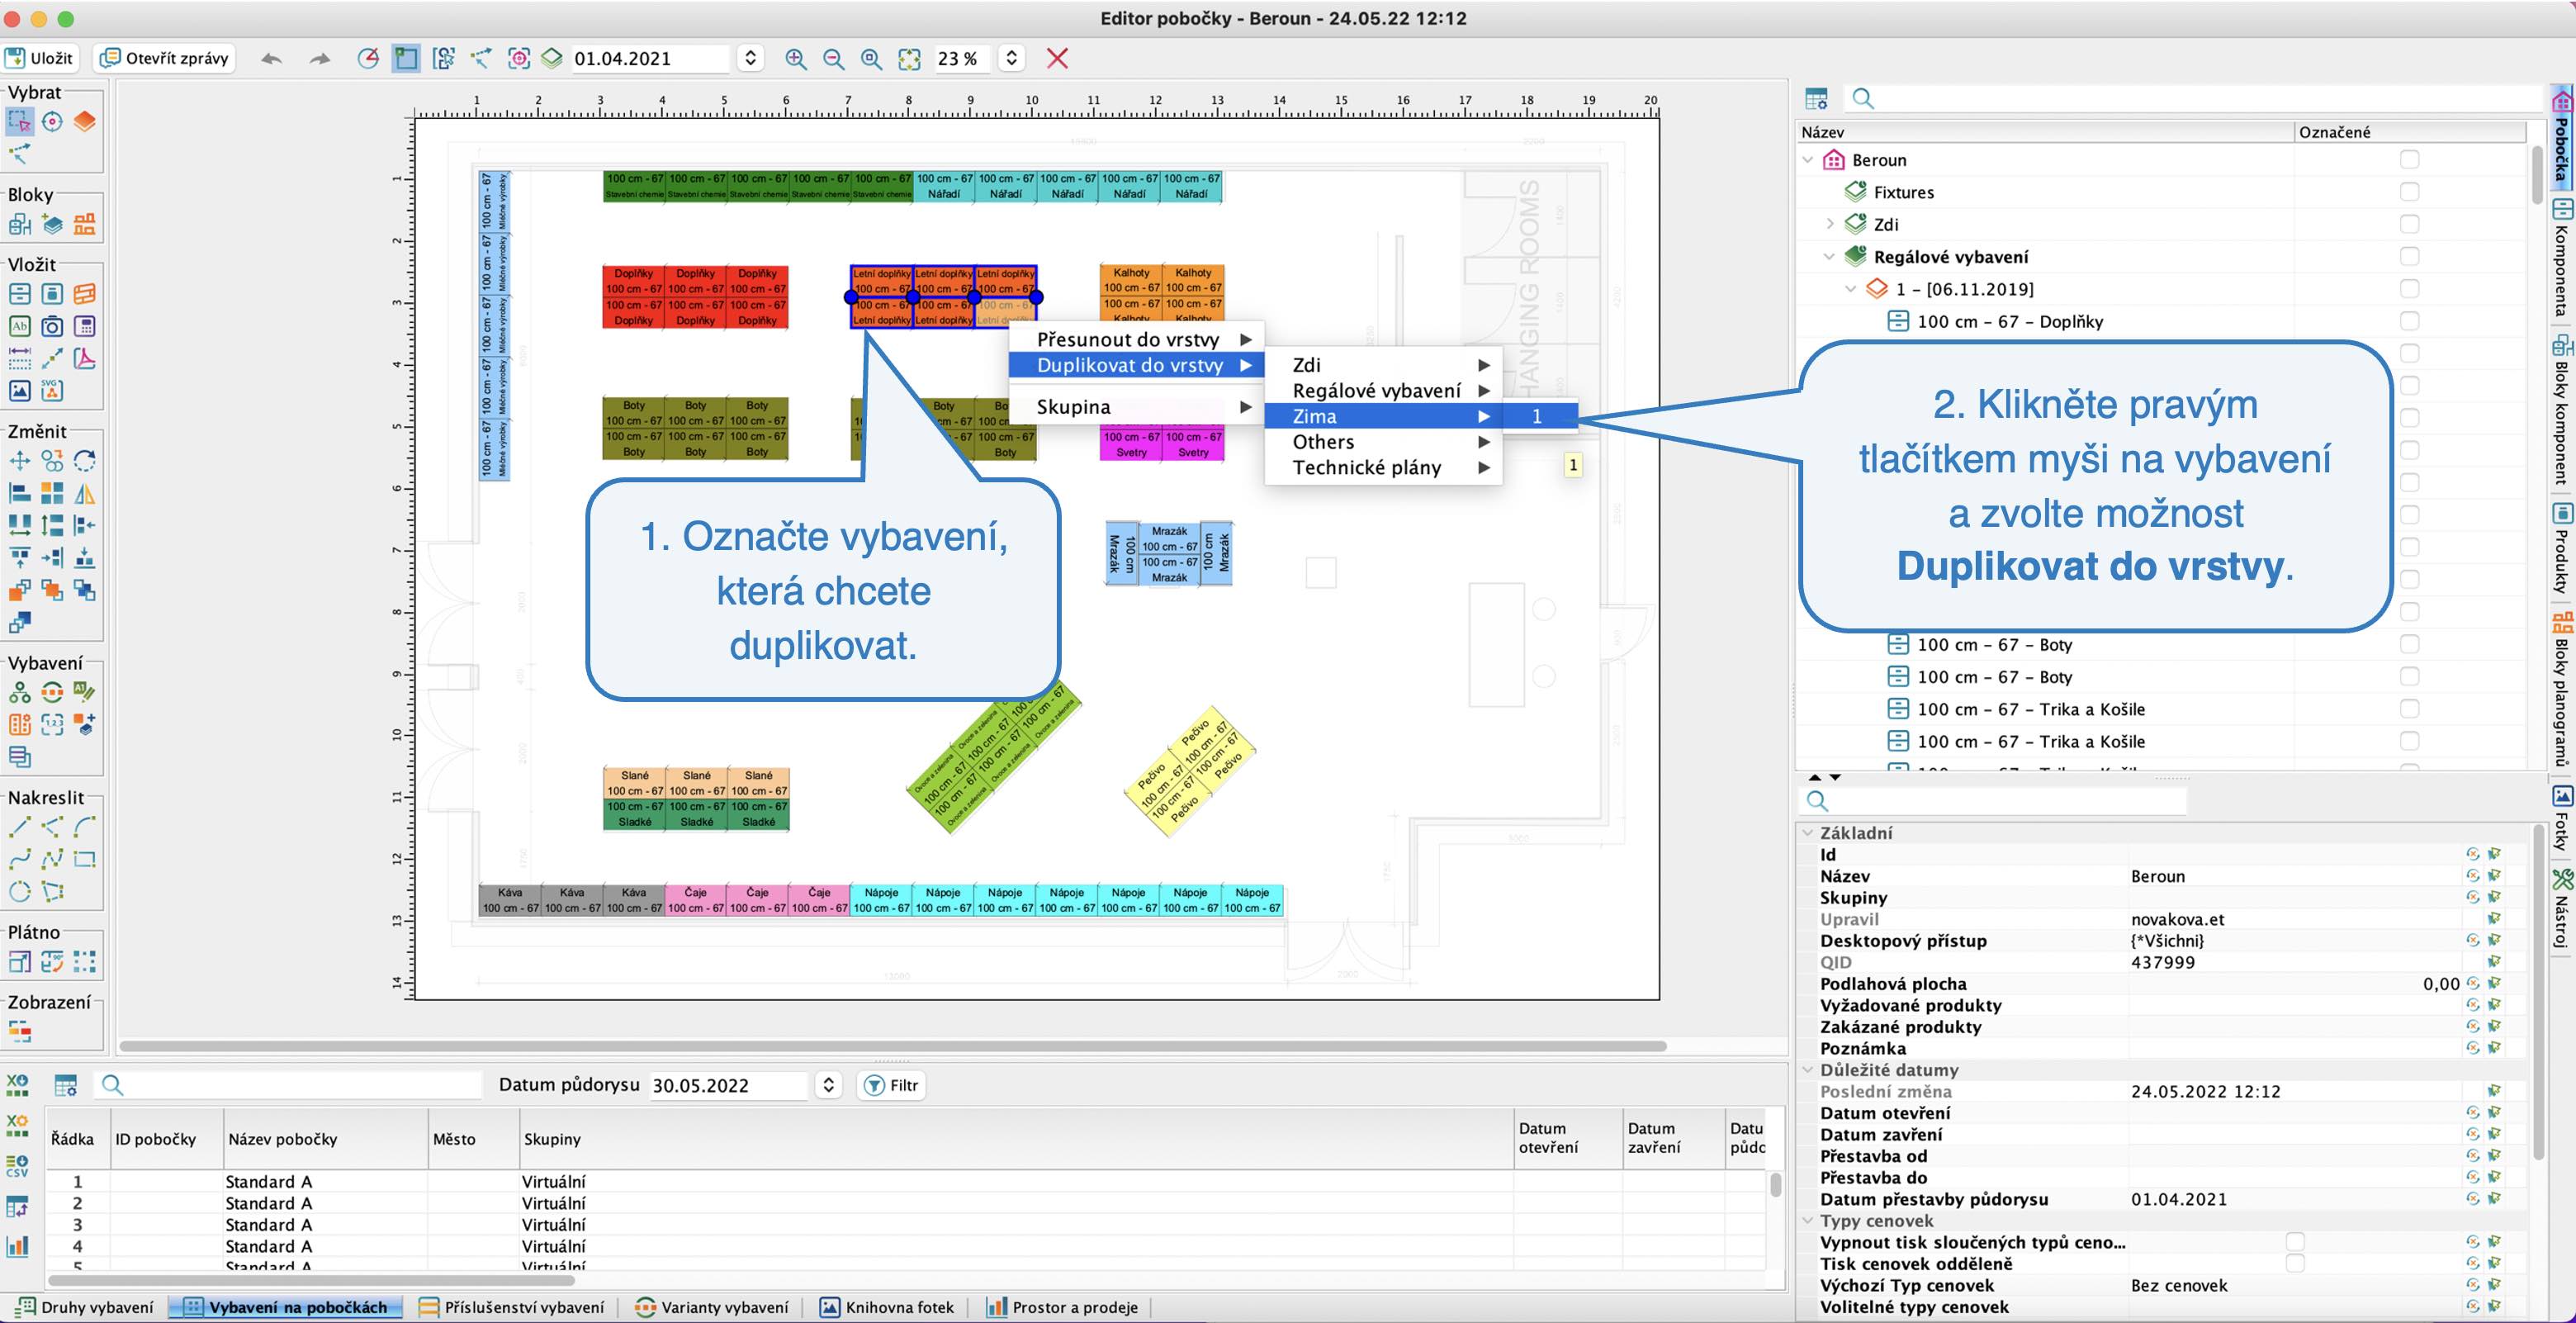Click the date stepper next to 01.04.2021

click(x=750, y=58)
